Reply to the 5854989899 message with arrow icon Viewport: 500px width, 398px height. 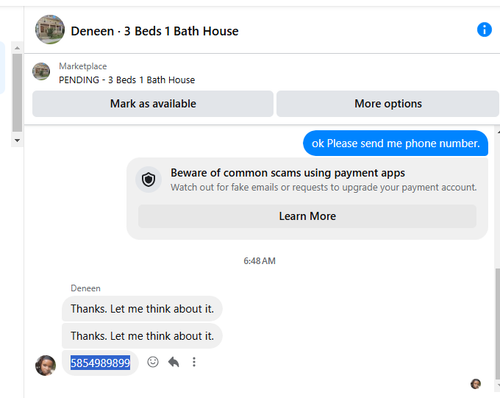(173, 362)
